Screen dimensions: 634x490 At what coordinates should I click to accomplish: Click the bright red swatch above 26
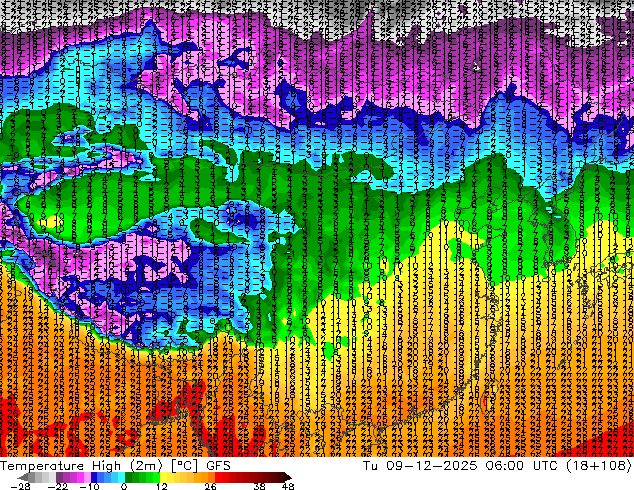click(x=218, y=477)
